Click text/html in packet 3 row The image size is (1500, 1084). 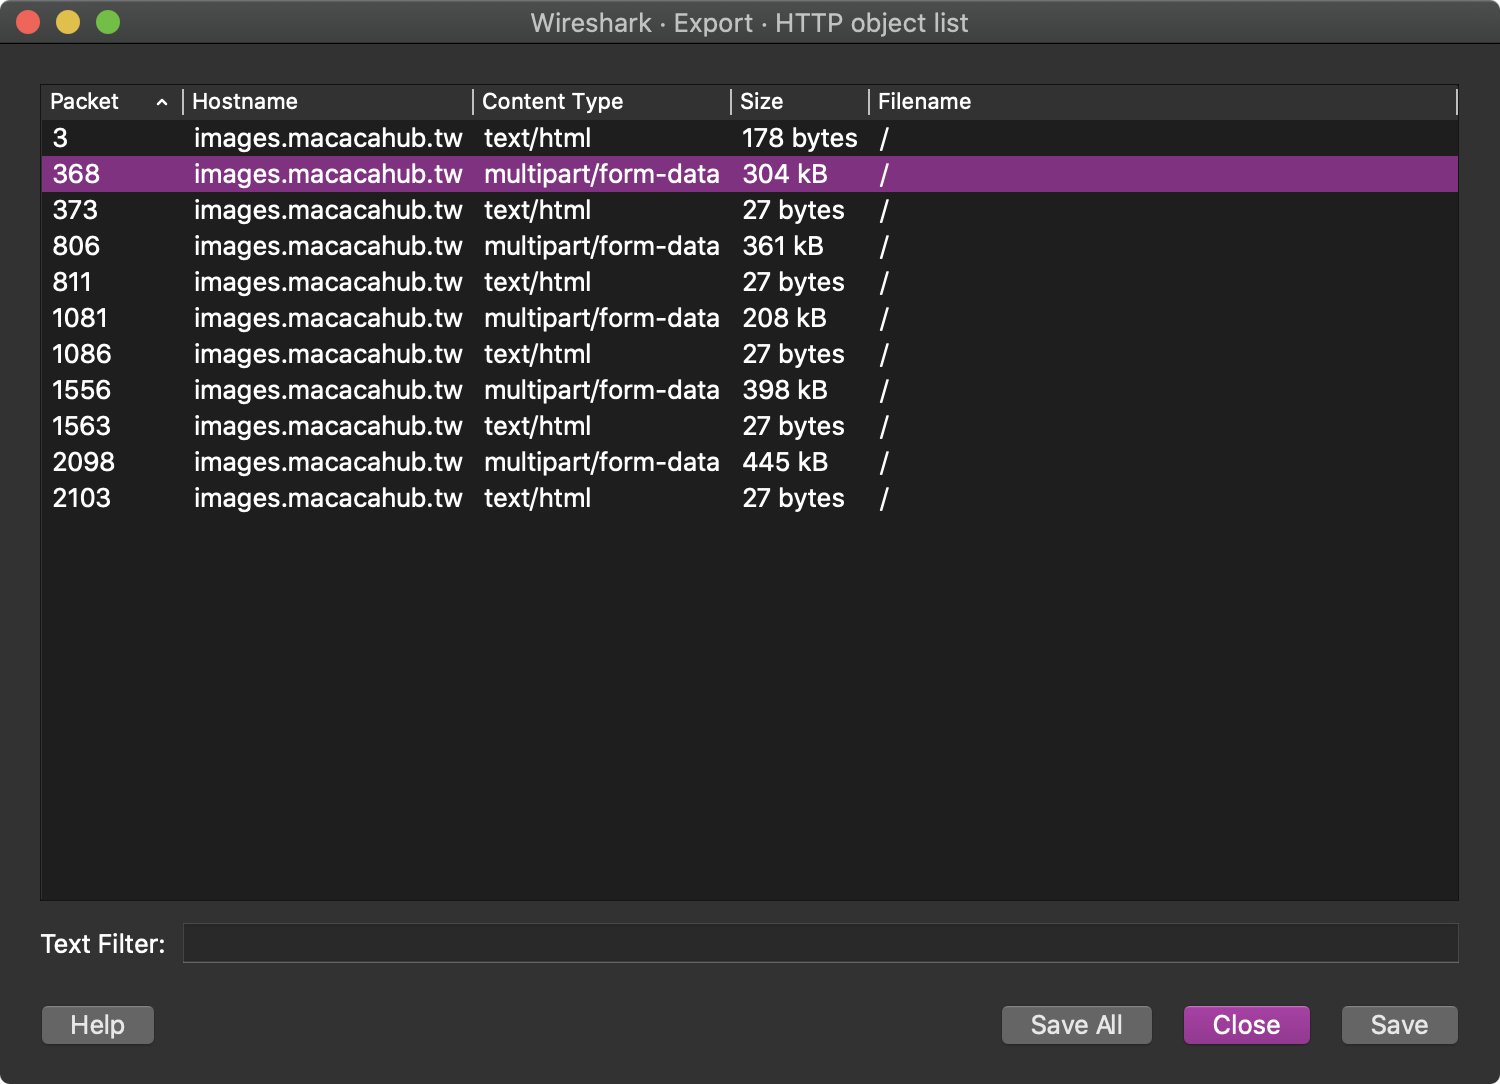pos(537,138)
